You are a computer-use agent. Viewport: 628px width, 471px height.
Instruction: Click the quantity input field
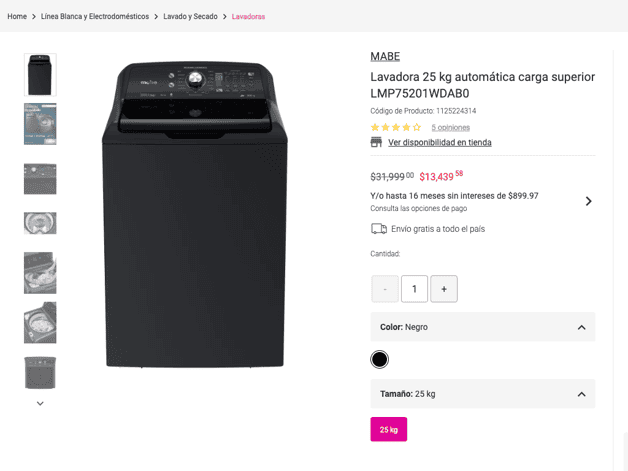coord(414,289)
